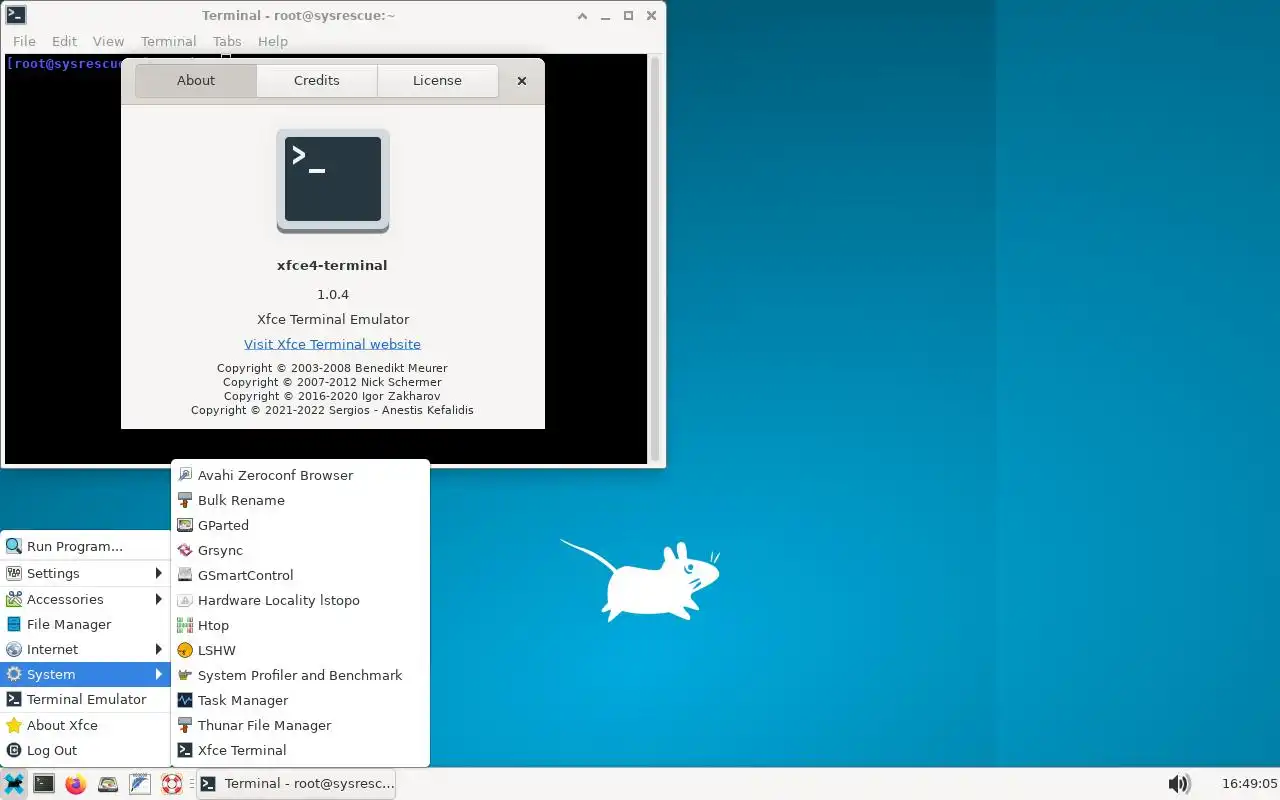Open the feather text editor panel launcher
1280x800 pixels.
pyautogui.click(x=140, y=784)
